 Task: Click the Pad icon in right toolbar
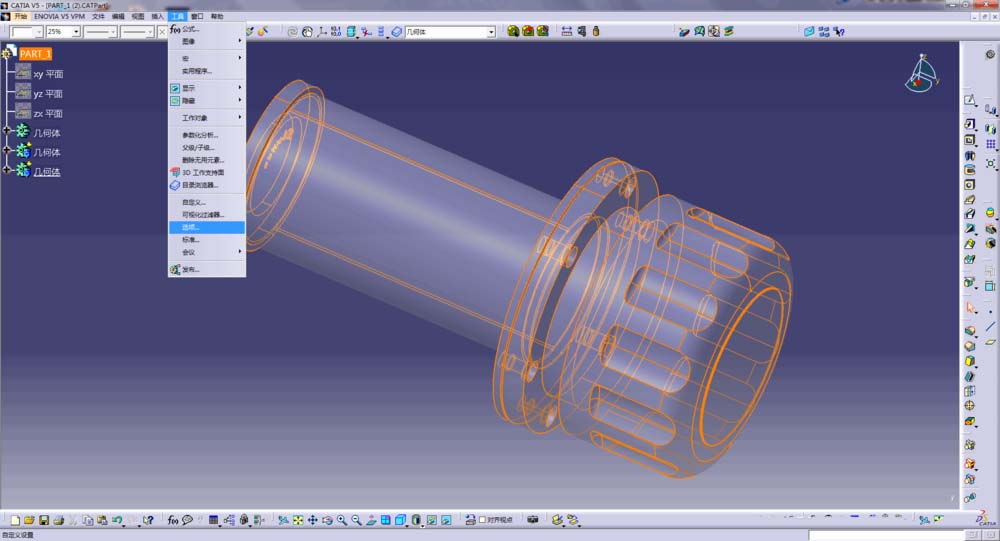pos(969,124)
